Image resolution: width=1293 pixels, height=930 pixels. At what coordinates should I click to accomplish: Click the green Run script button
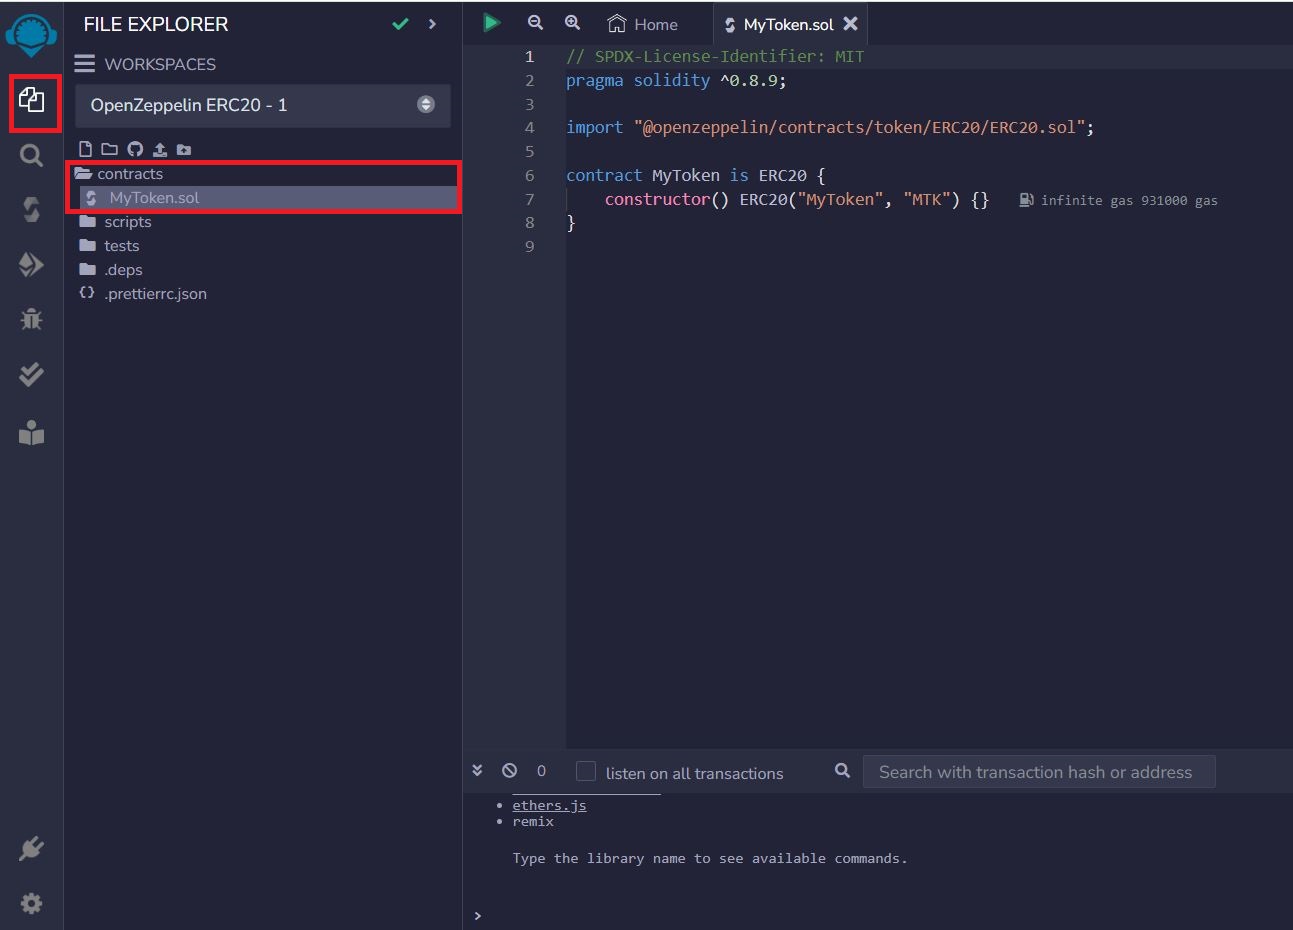(491, 23)
